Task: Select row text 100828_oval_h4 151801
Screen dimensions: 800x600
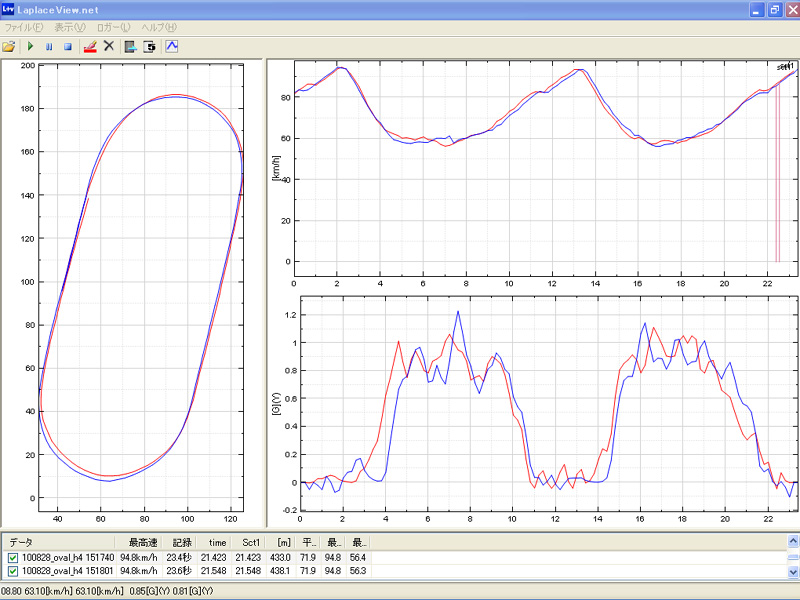Action: click(68, 571)
